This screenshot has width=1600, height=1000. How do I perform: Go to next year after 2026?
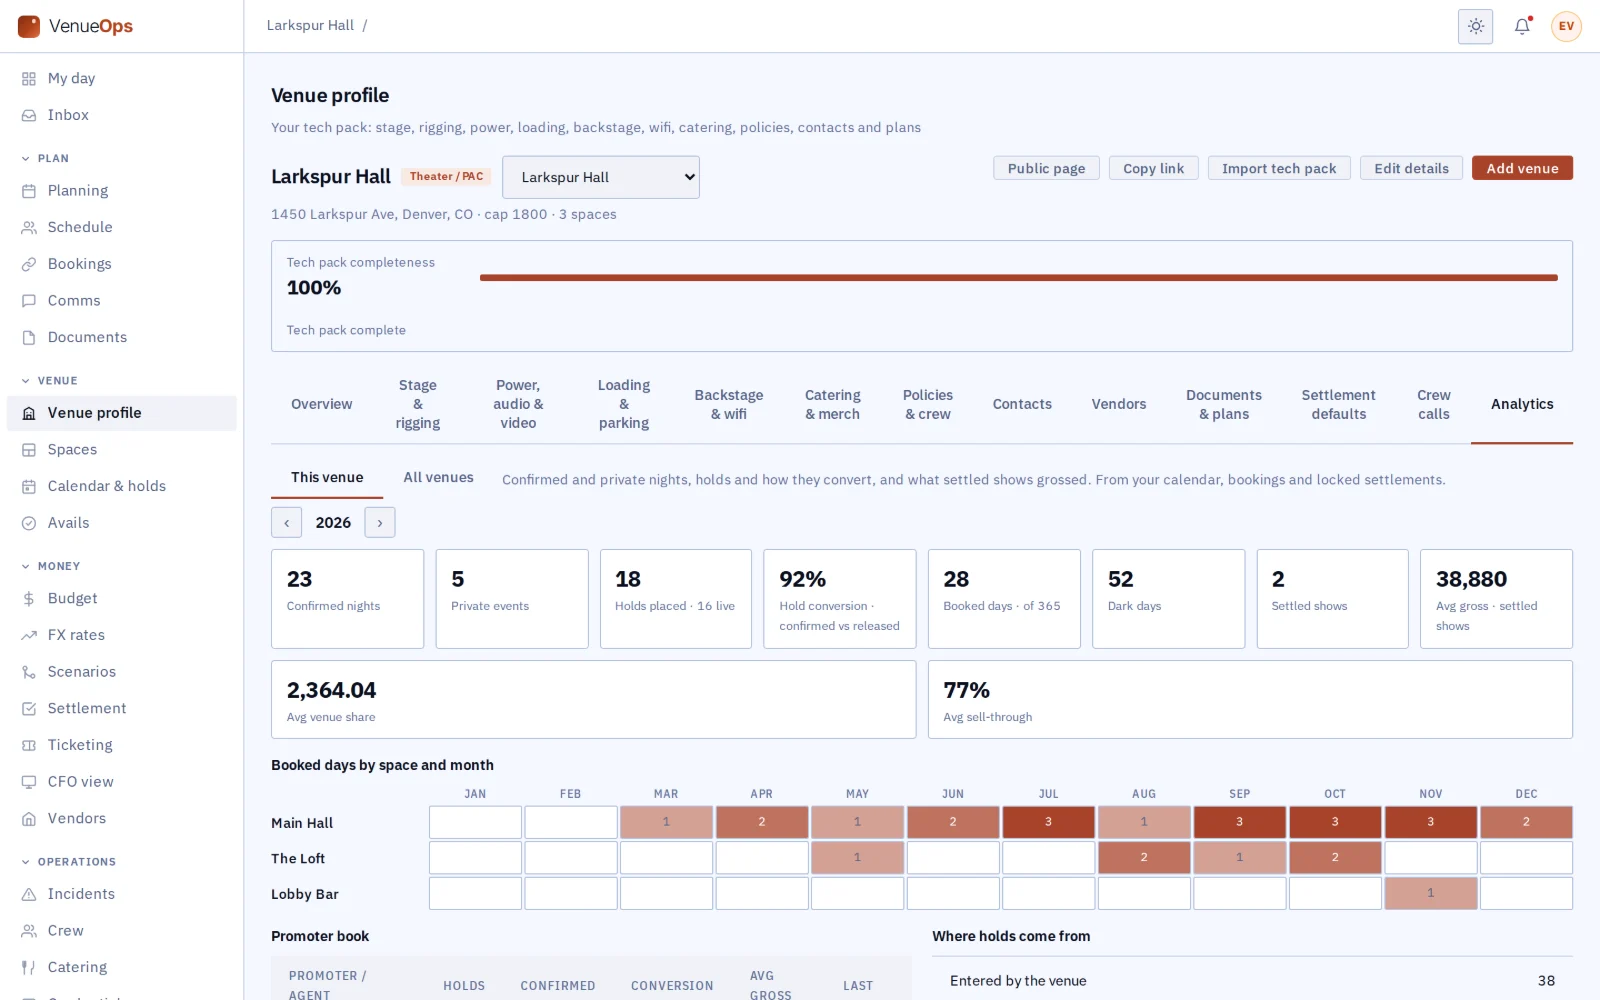[380, 522]
